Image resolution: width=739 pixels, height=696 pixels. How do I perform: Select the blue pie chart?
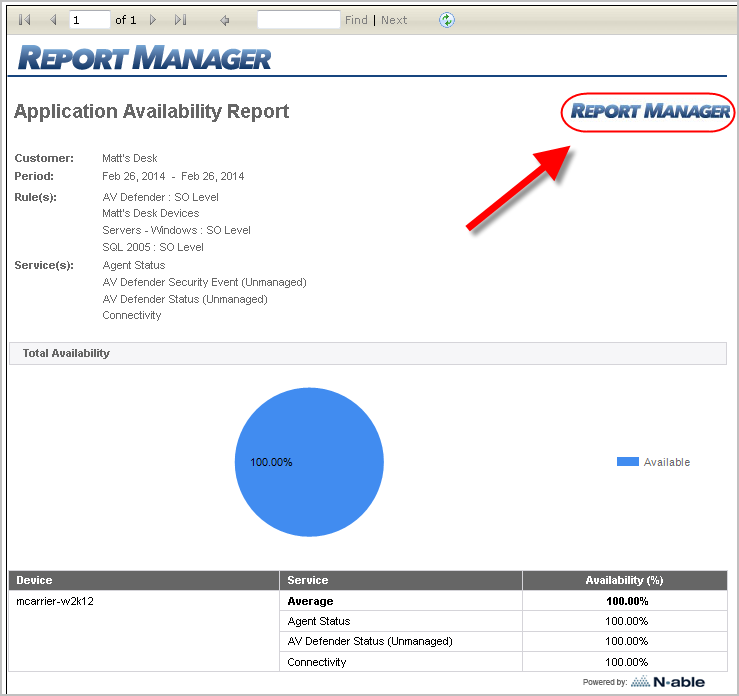pyautogui.click(x=309, y=462)
